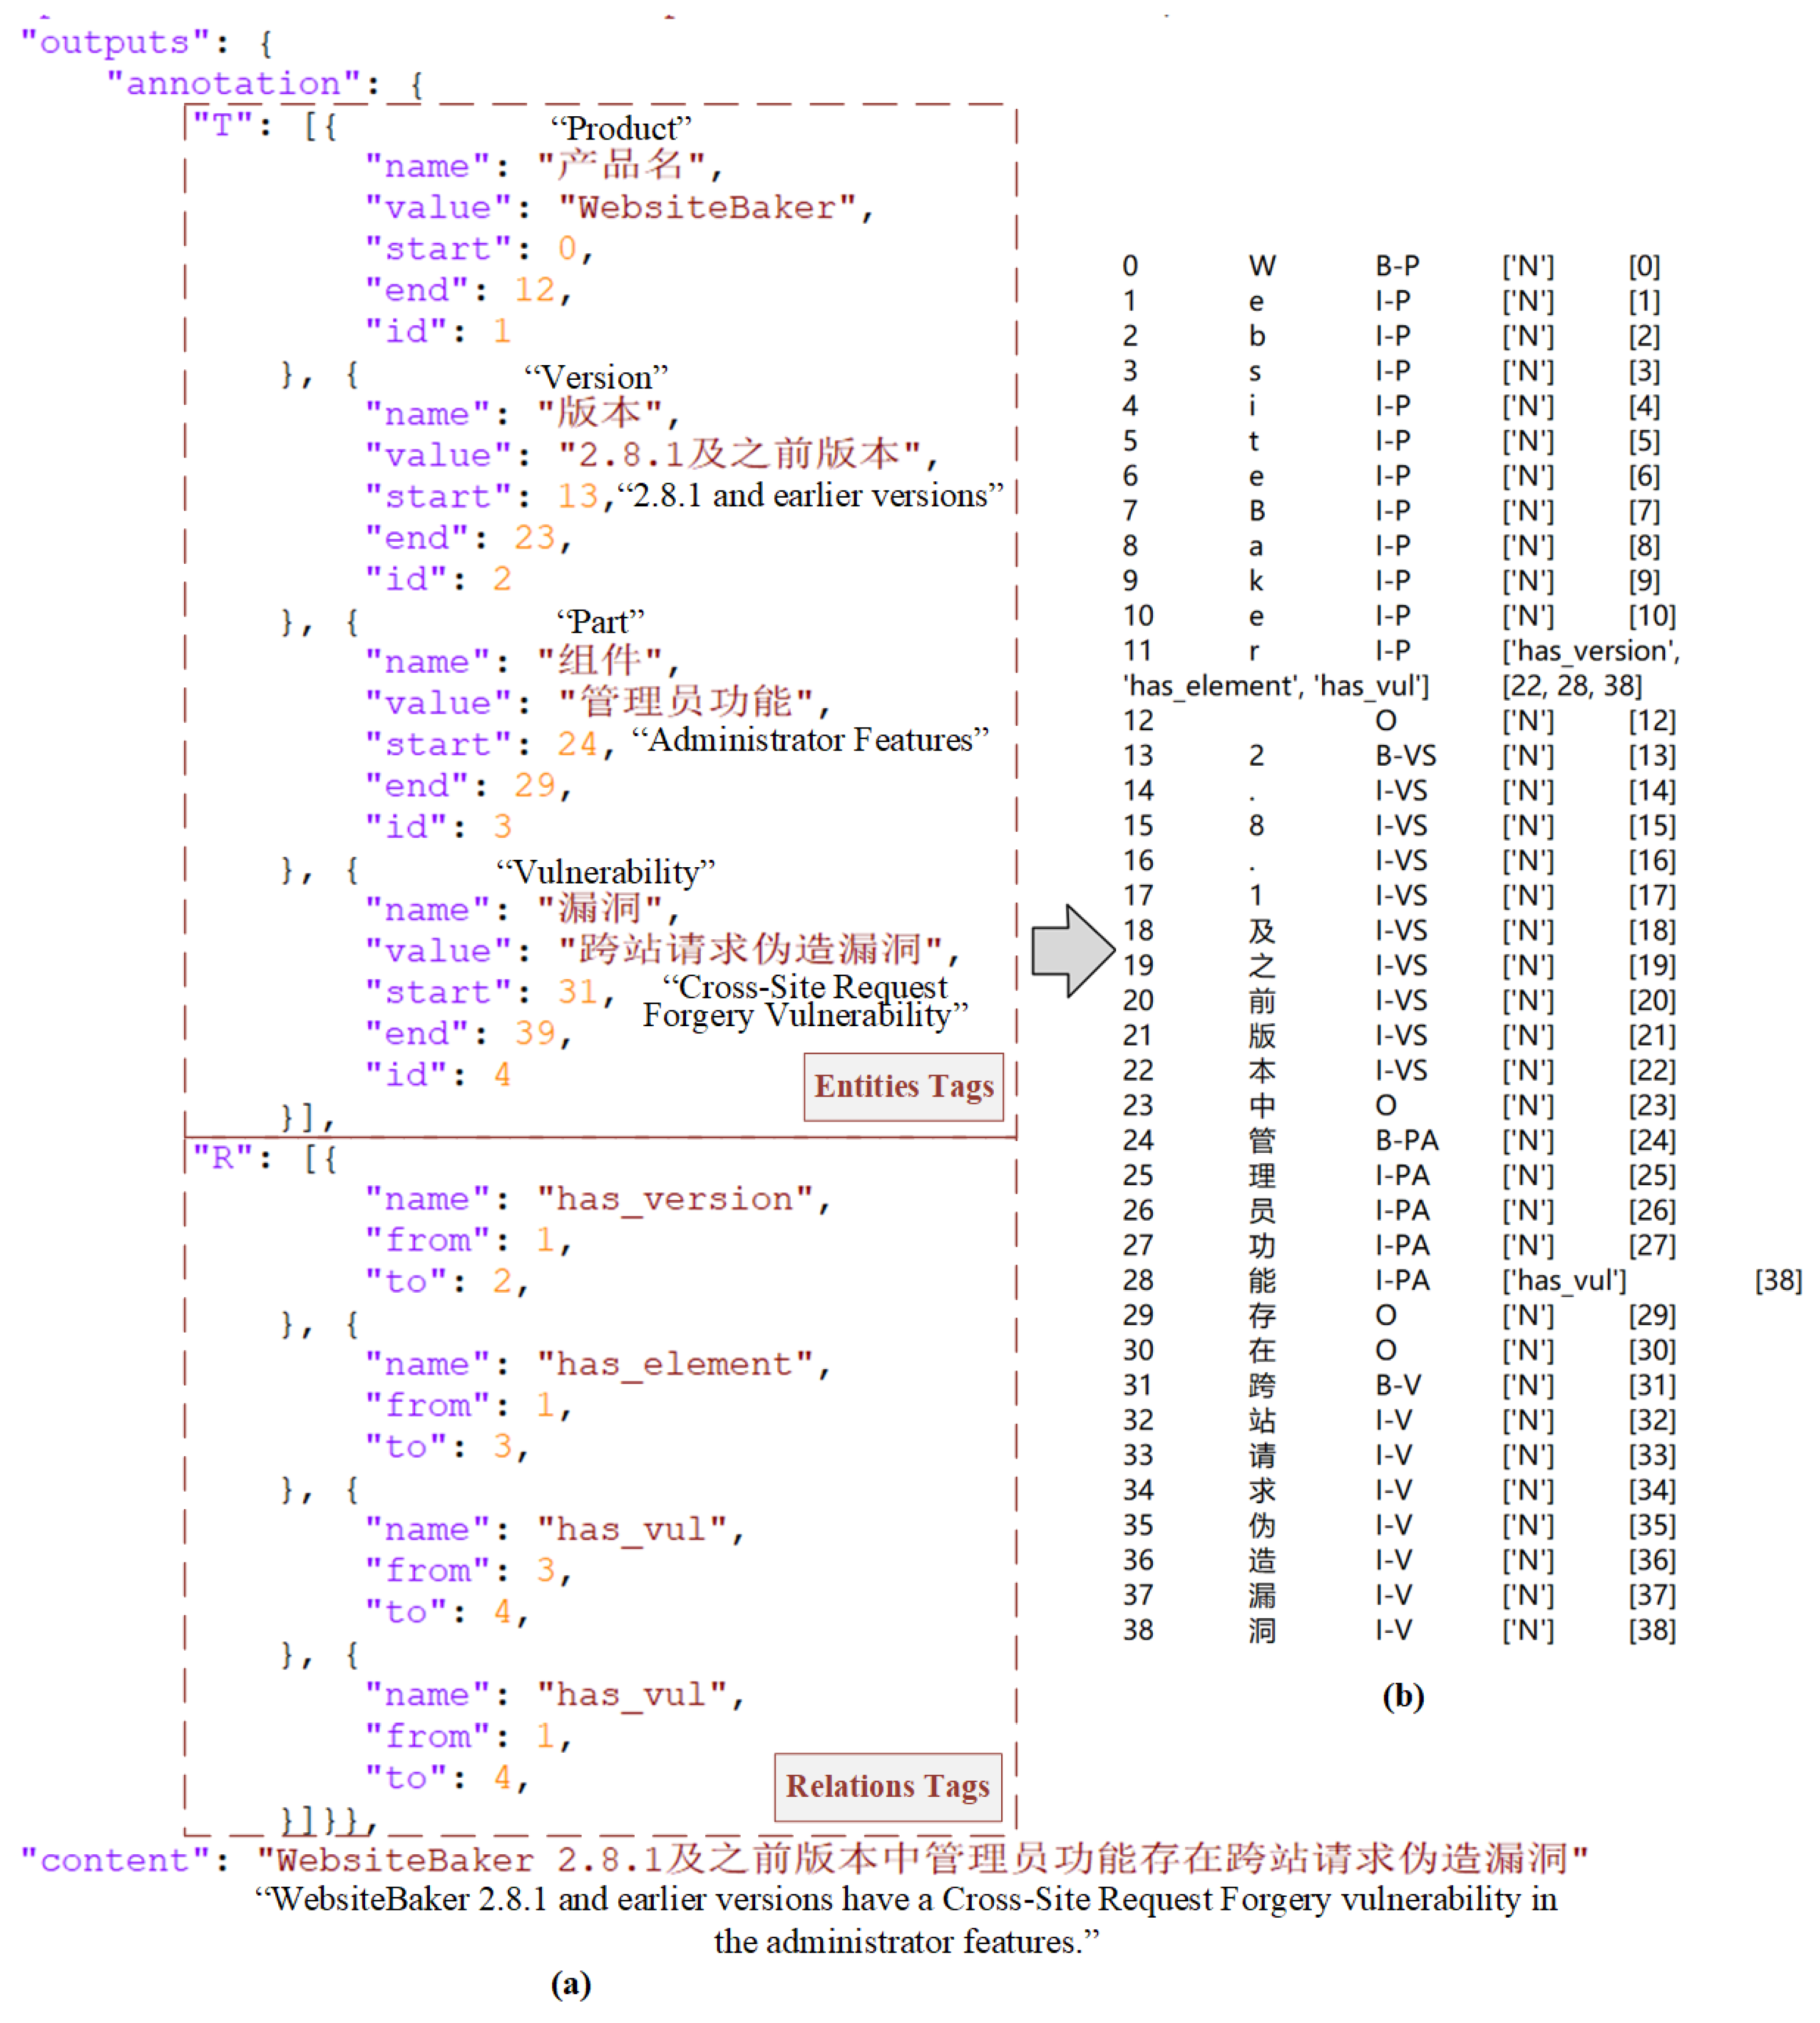Select the "end": 12 number

[534, 290]
